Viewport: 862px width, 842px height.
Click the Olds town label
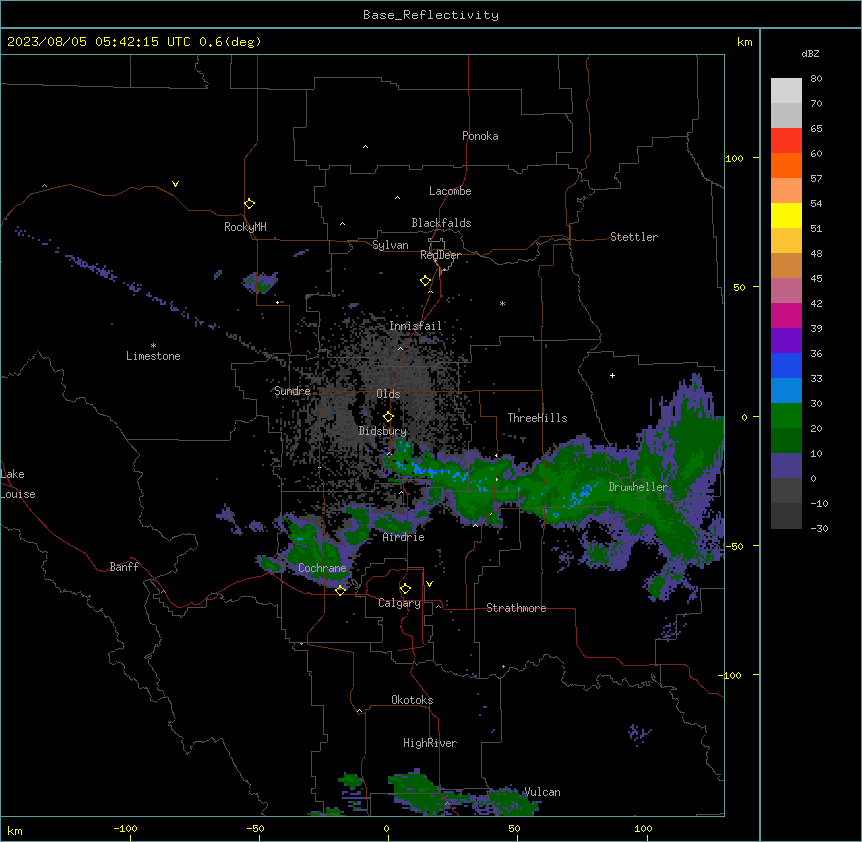(x=388, y=394)
